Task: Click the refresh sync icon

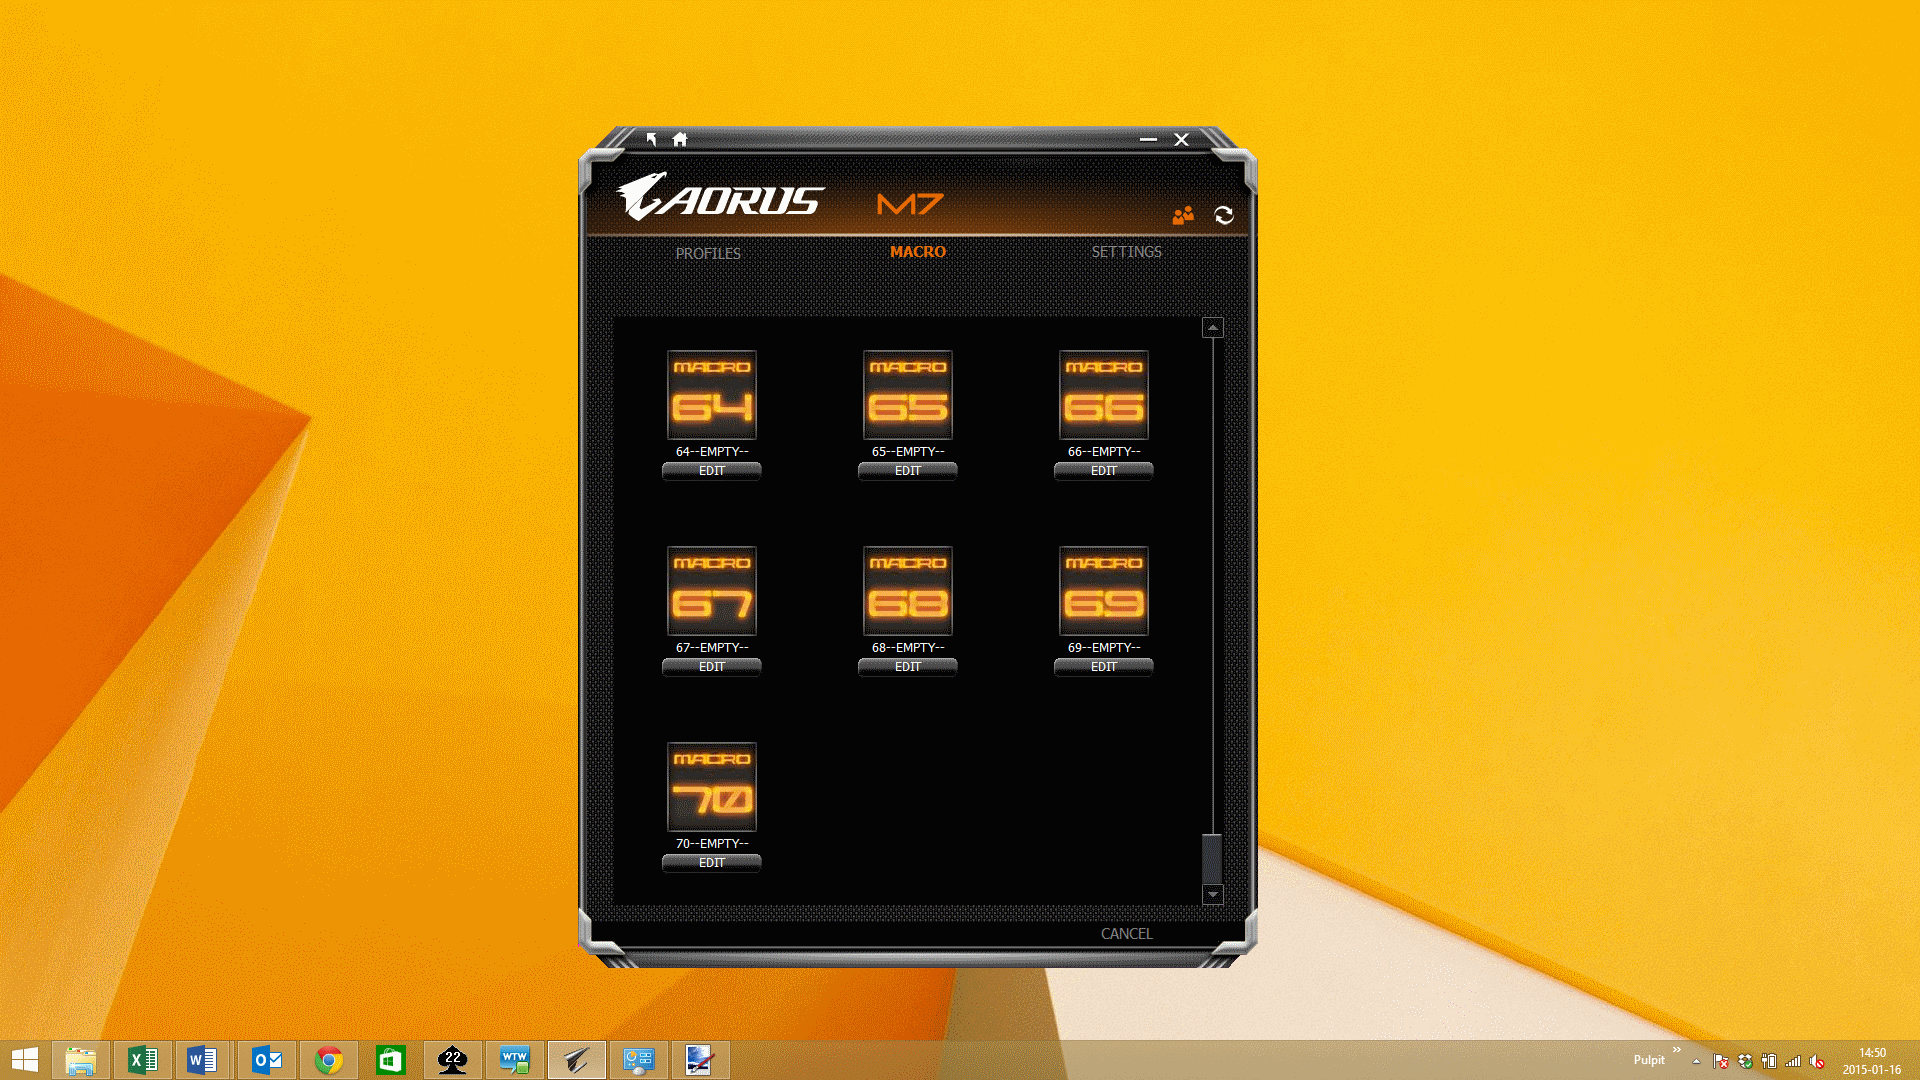Action: [1224, 215]
